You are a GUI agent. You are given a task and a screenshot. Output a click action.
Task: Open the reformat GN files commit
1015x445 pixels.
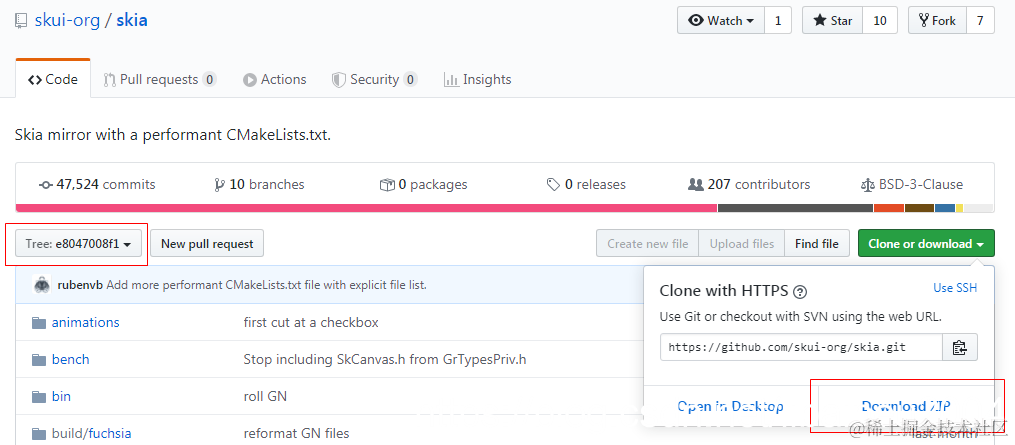[296, 433]
